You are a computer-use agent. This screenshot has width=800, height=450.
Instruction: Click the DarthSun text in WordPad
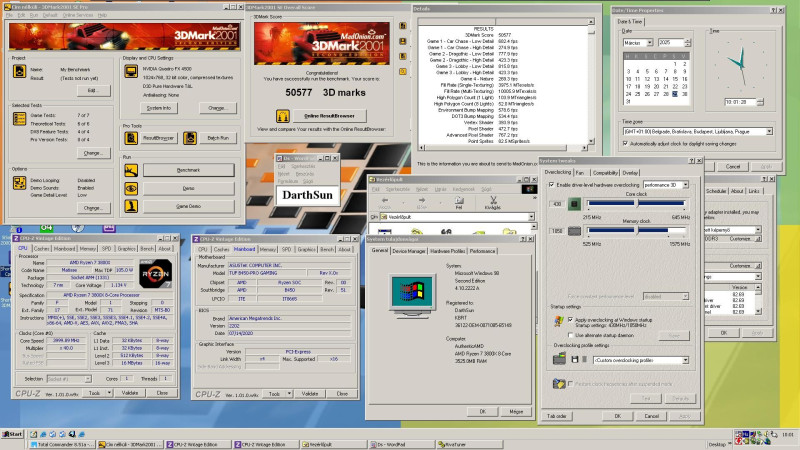point(307,195)
